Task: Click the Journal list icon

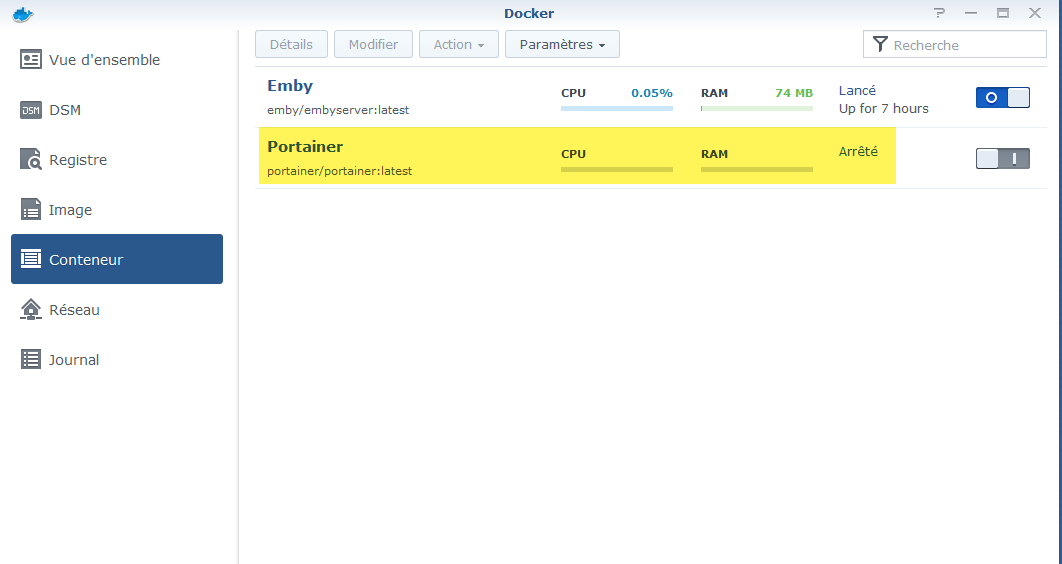Action: coord(31,360)
